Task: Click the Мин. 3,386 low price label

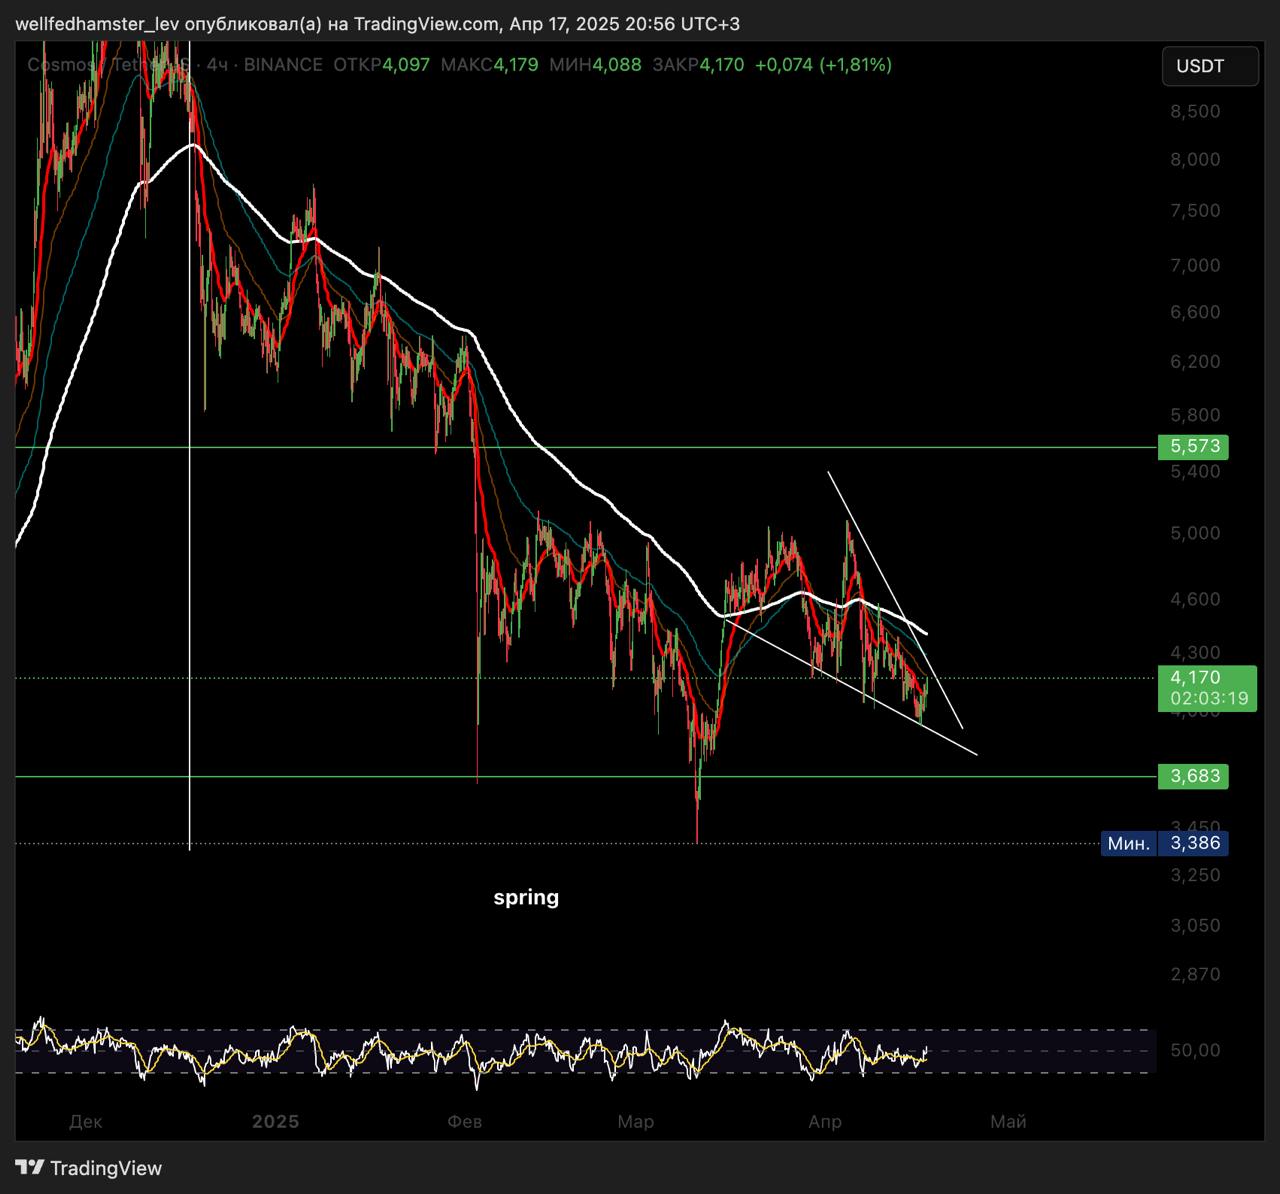Action: 1164,843
